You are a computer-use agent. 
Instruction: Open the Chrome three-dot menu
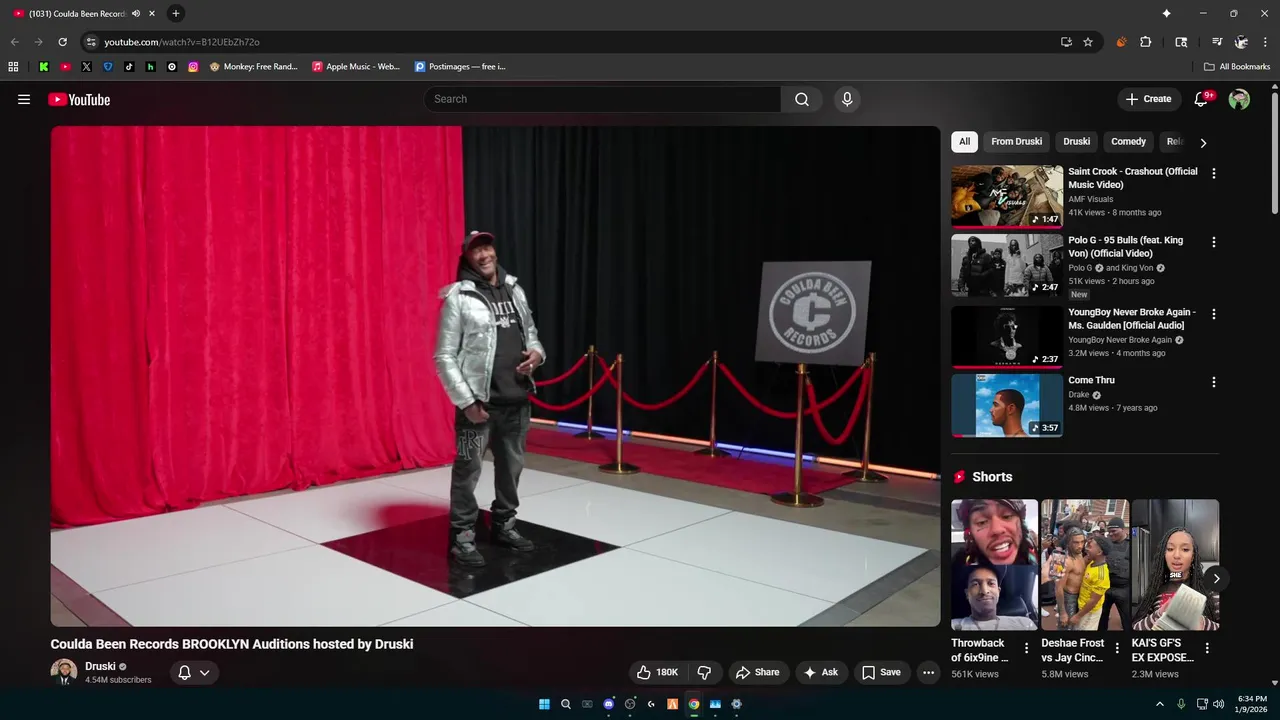tap(1266, 42)
